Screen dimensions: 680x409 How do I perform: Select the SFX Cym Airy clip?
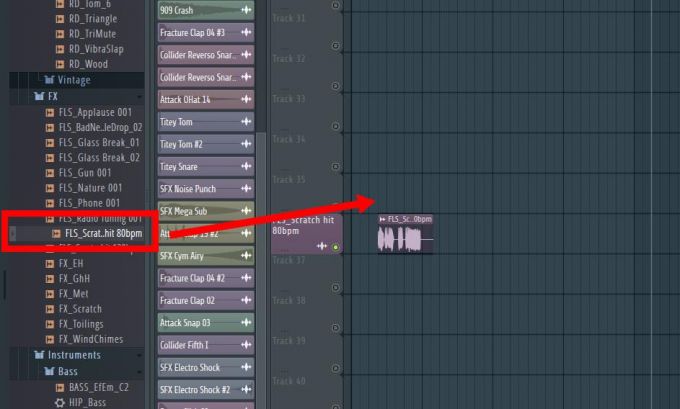tap(206, 256)
